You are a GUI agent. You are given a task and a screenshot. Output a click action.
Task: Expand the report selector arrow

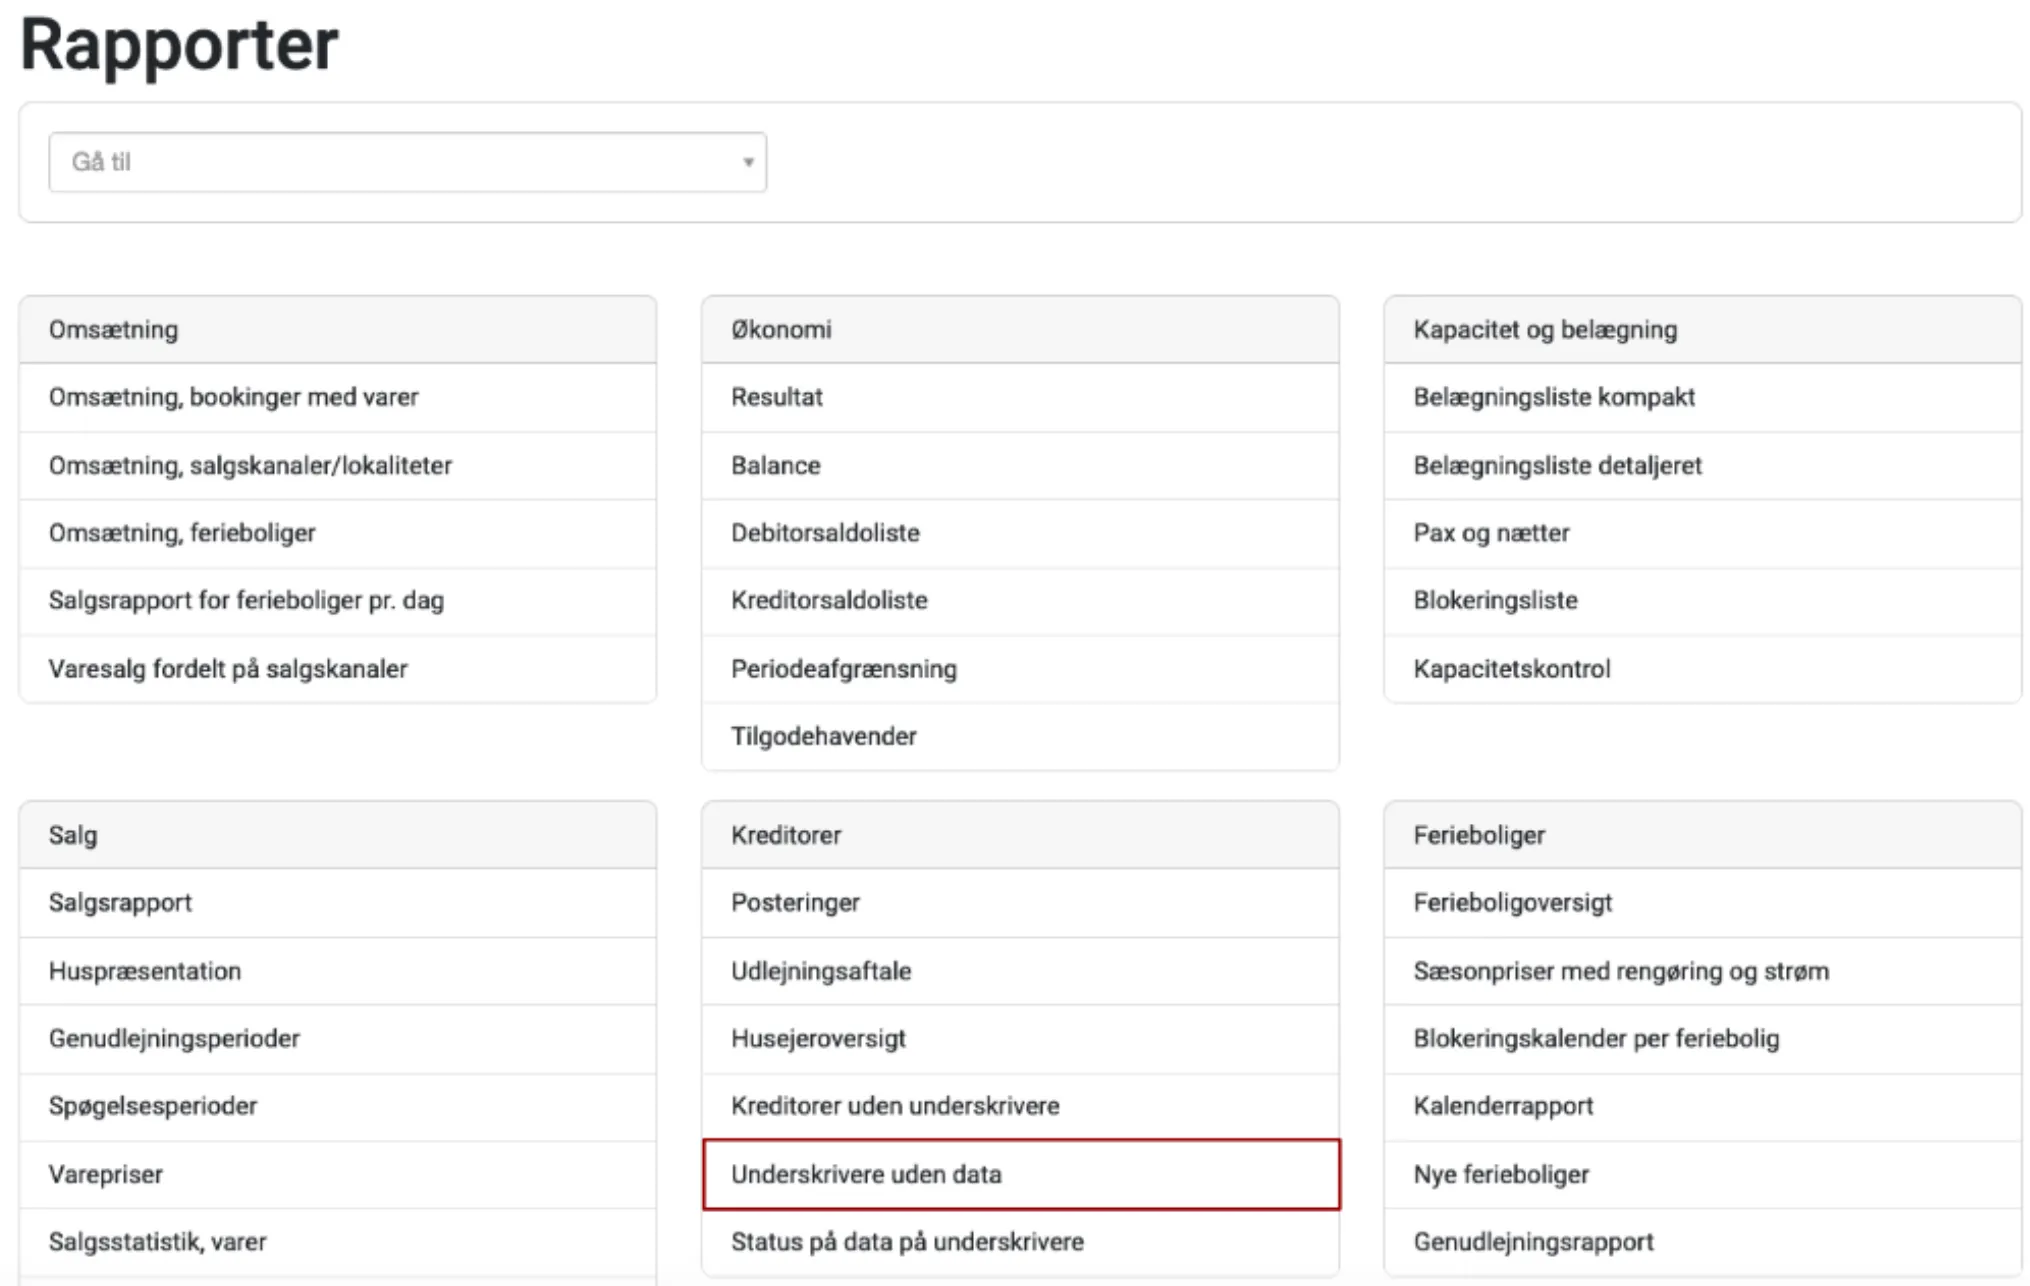pos(748,162)
